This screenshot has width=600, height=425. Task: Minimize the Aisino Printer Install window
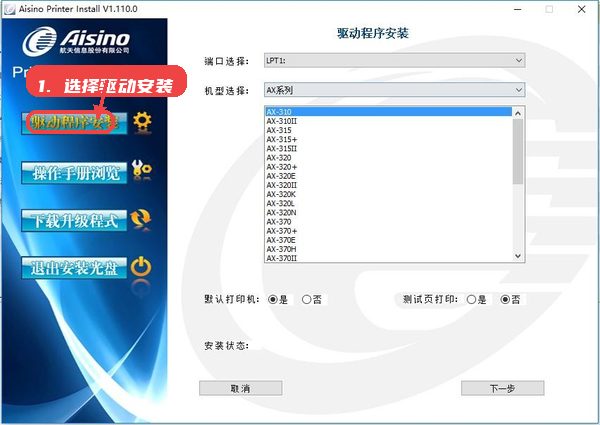pyautogui.click(x=518, y=9)
